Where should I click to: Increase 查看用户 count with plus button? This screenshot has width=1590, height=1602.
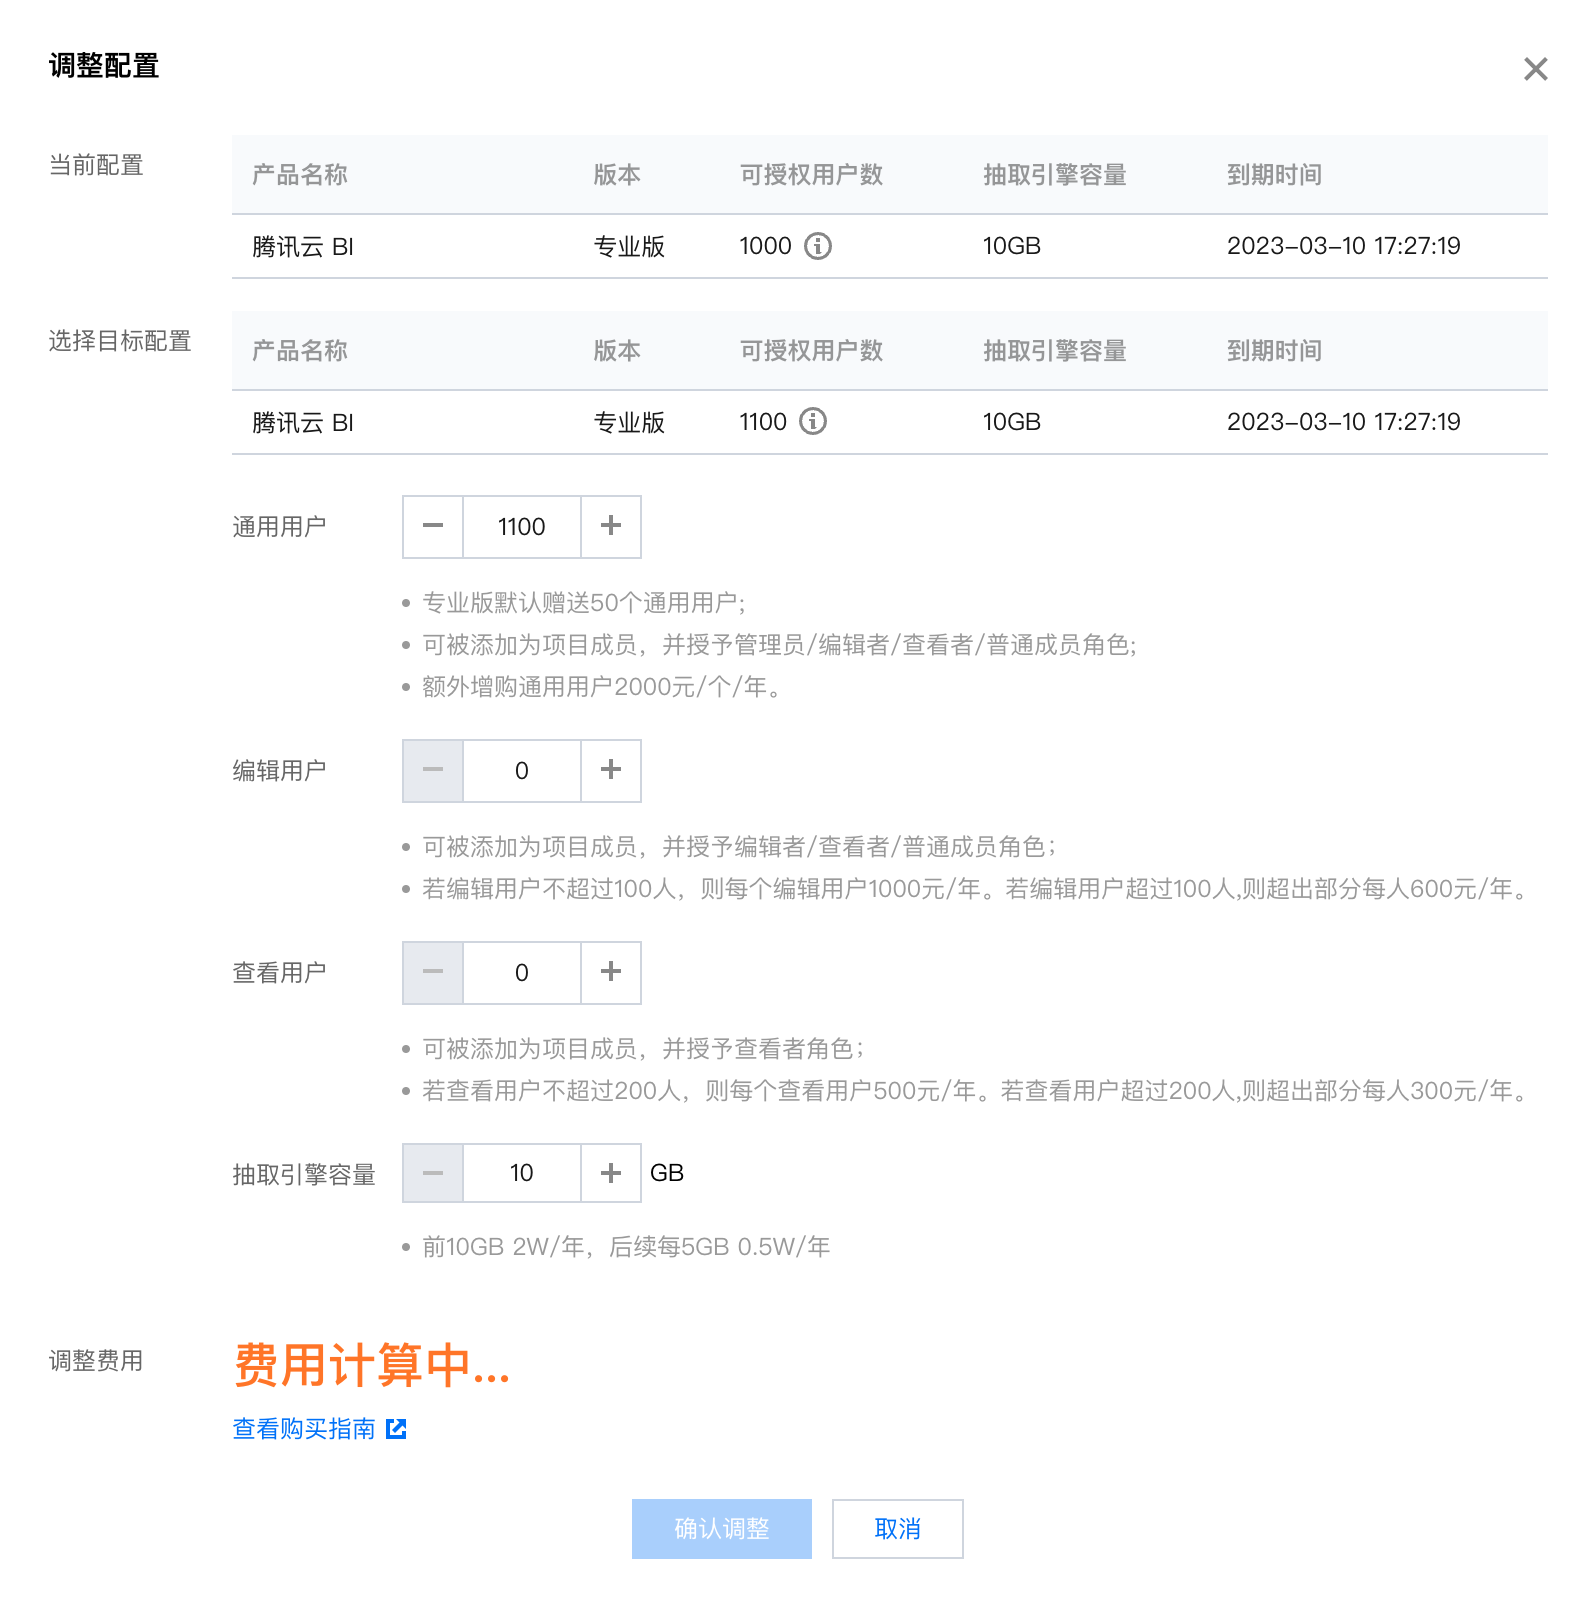point(611,973)
